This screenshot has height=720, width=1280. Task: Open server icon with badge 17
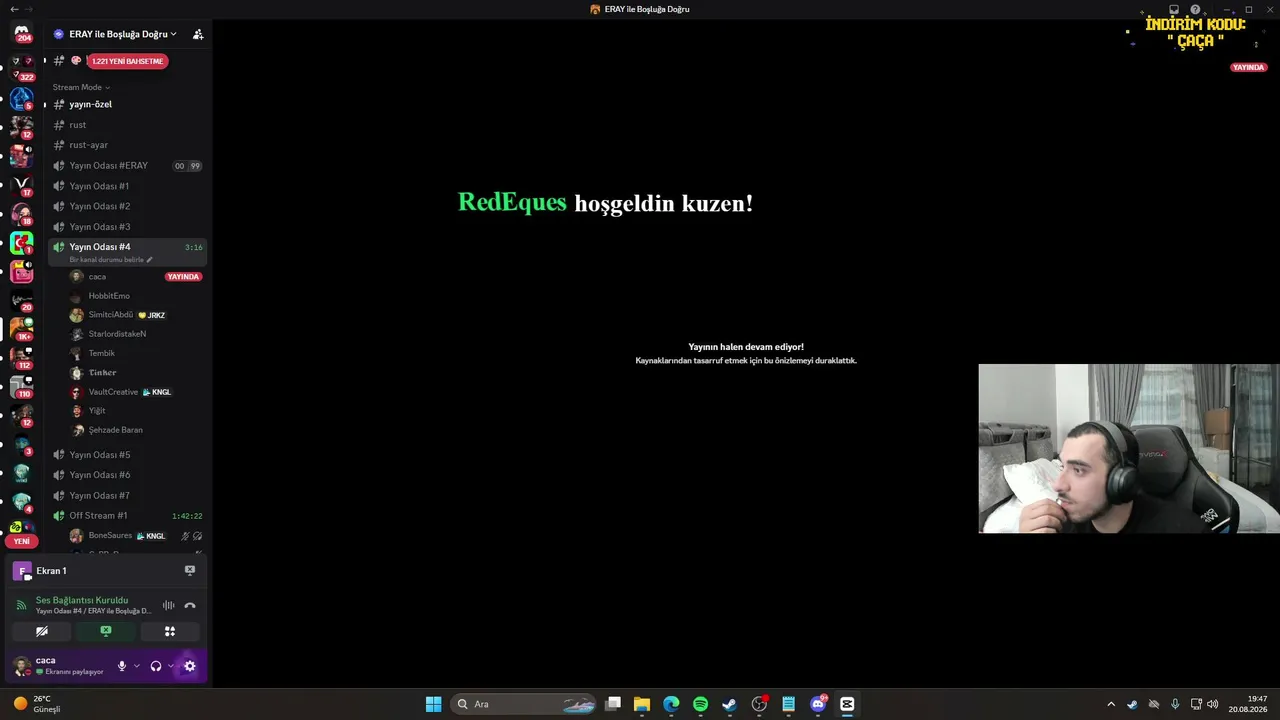pos(22,186)
